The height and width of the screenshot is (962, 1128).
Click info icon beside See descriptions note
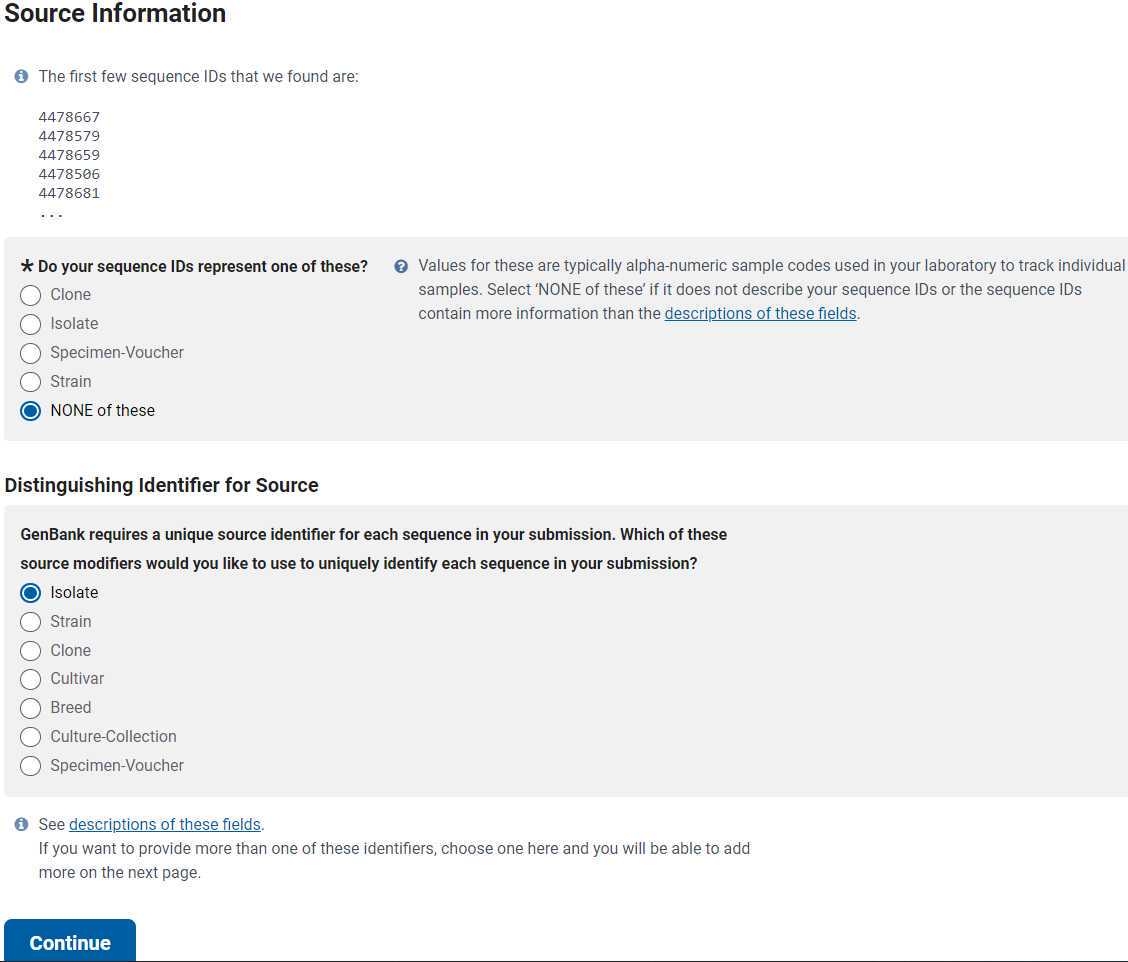coord(22,825)
